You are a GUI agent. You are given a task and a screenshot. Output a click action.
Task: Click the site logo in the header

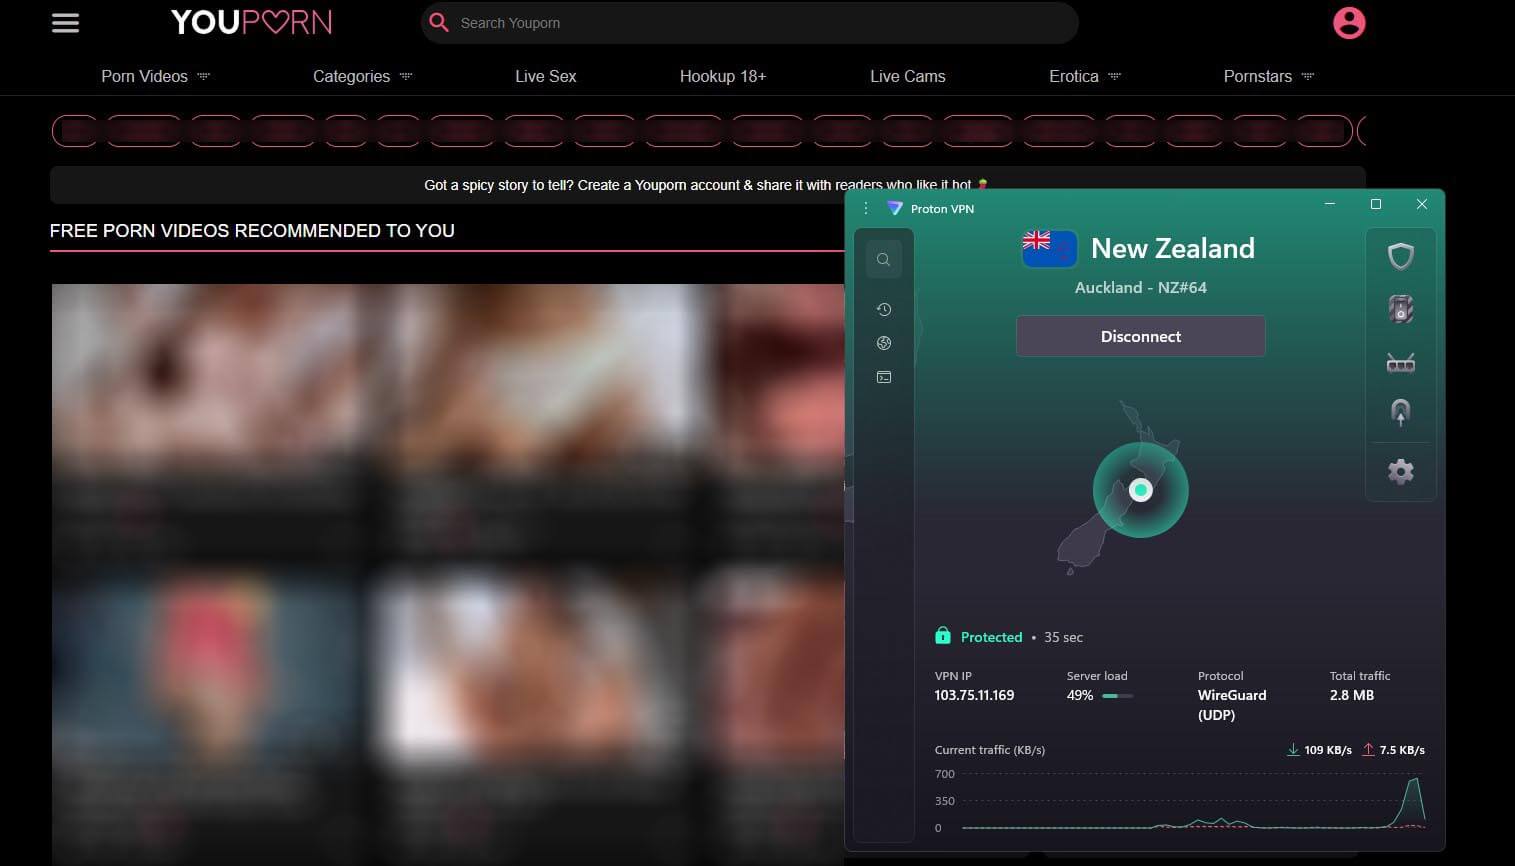251,22
